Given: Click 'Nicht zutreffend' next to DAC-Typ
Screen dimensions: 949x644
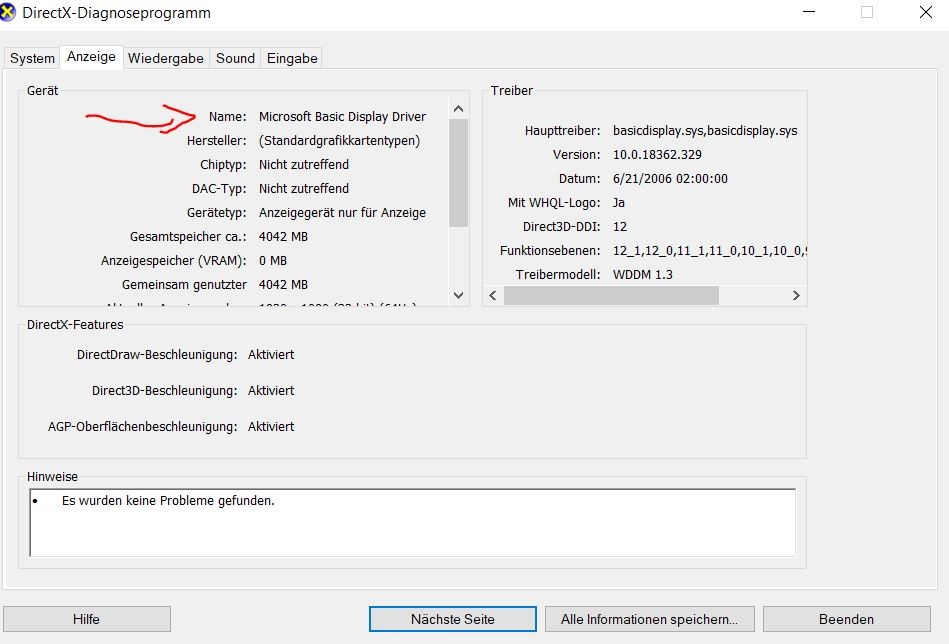Looking at the screenshot, I should pyautogui.click(x=304, y=189).
